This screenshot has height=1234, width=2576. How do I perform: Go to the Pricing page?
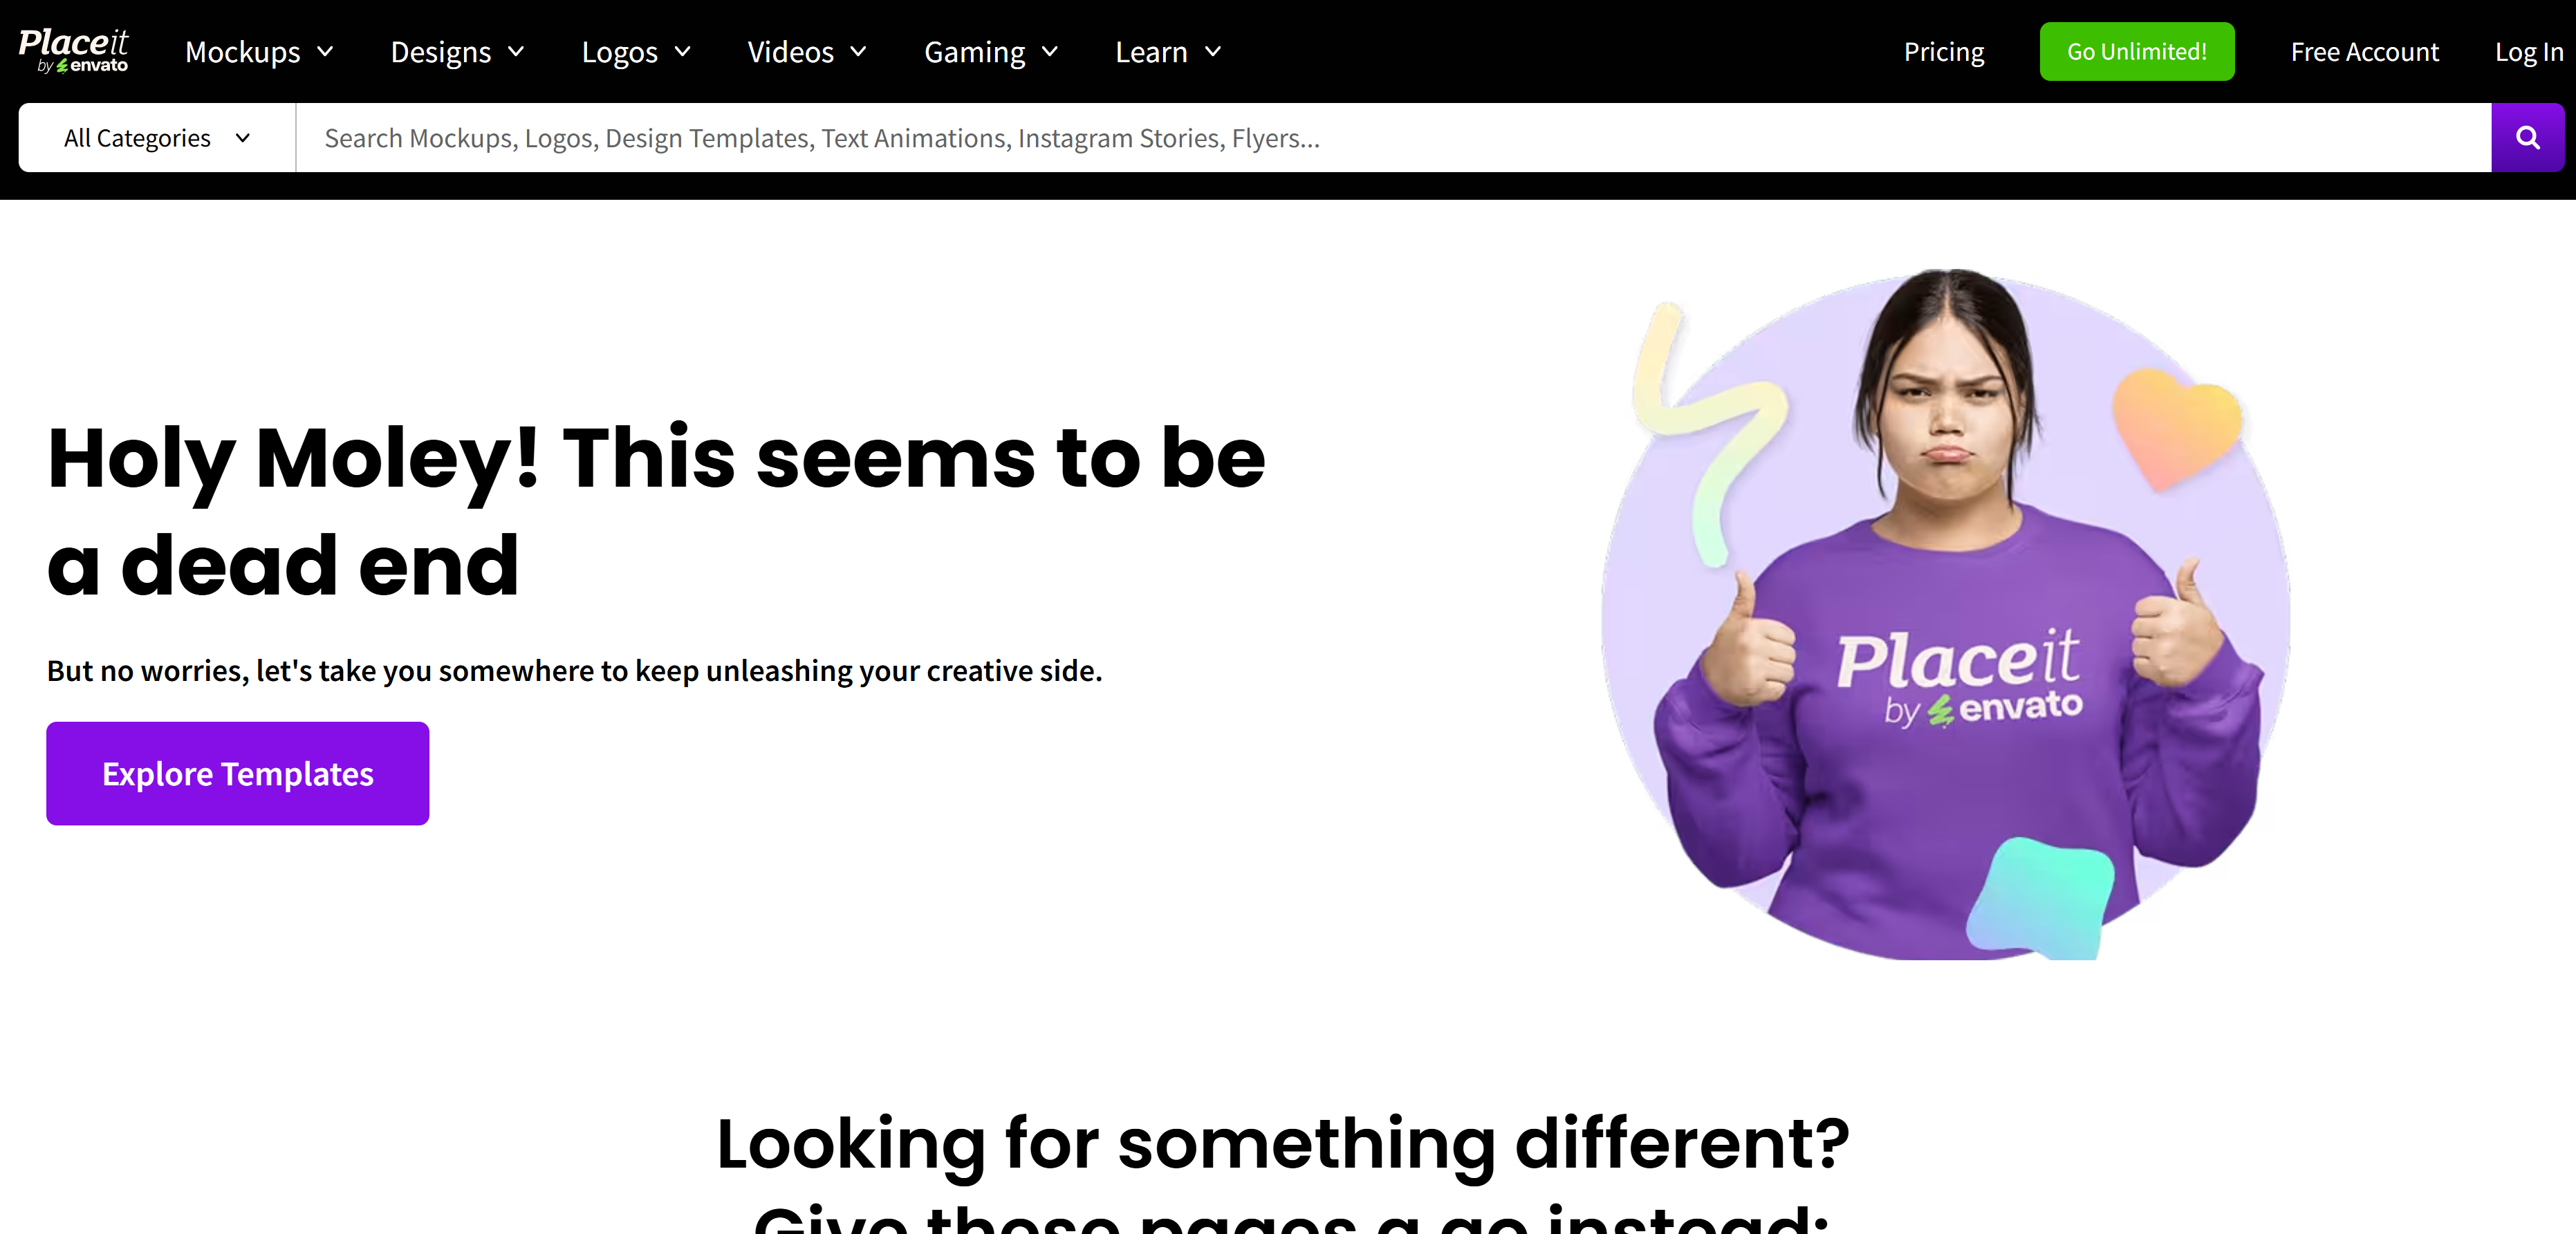[1943, 52]
